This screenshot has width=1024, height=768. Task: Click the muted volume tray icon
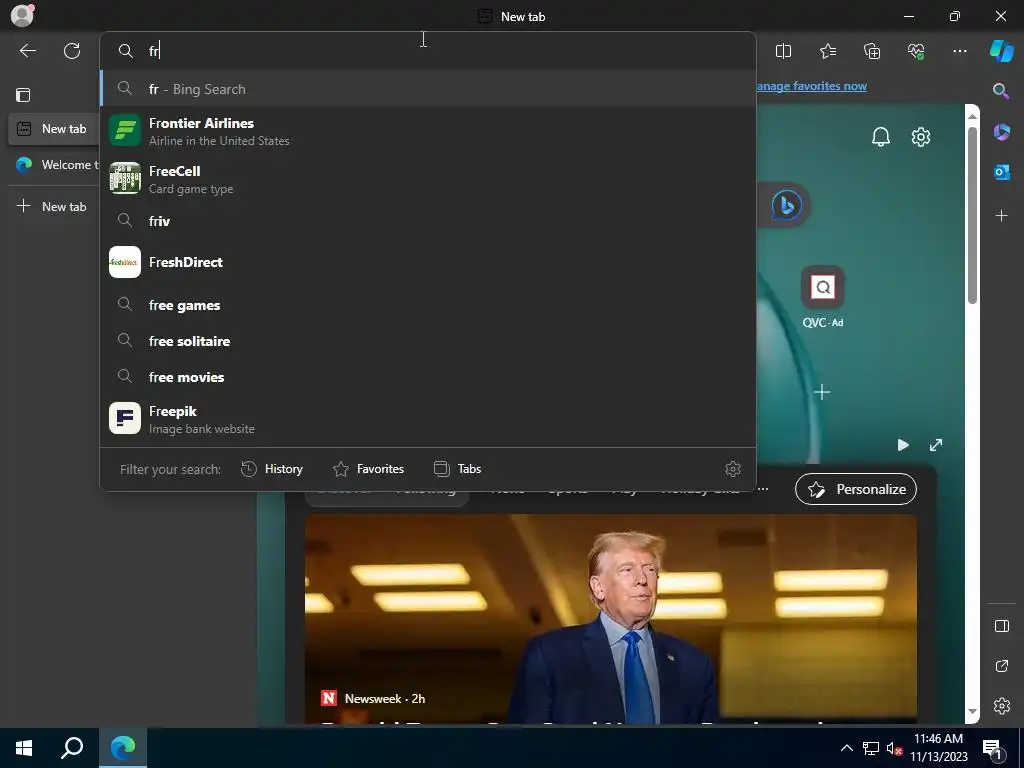click(x=893, y=748)
